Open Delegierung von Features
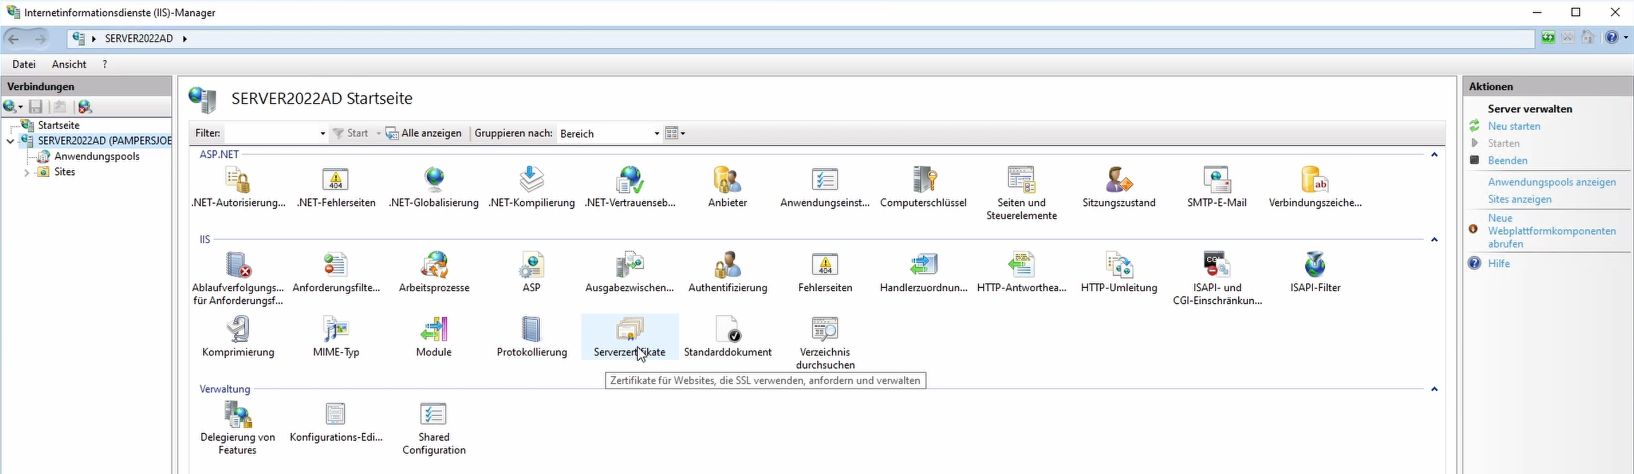1634x474 pixels. (238, 428)
